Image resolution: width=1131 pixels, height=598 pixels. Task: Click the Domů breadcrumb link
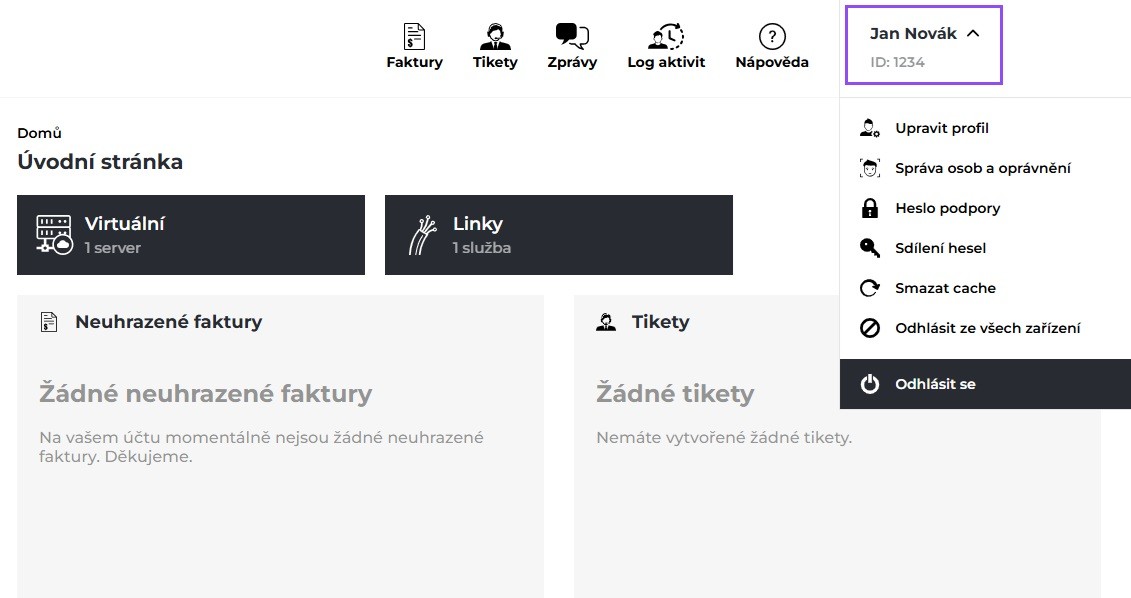[x=40, y=133]
